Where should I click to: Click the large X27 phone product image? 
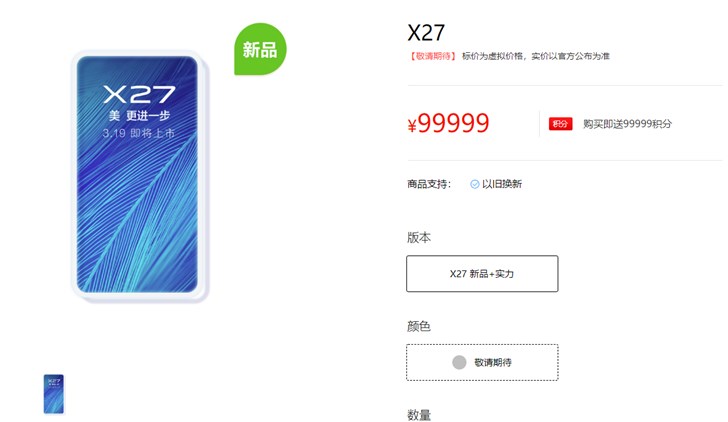[x=138, y=175]
